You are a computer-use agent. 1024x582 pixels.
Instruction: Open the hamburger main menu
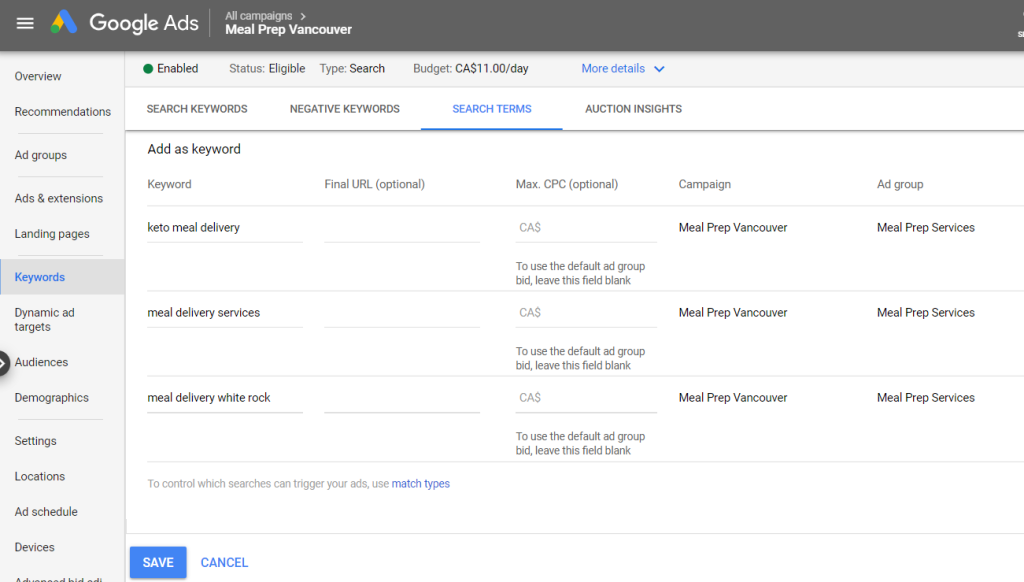25,23
